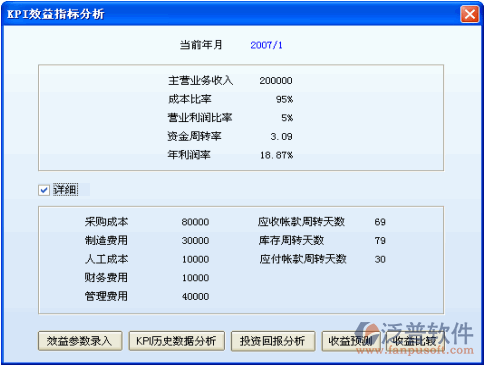Select the payables days value 30

tap(380, 259)
